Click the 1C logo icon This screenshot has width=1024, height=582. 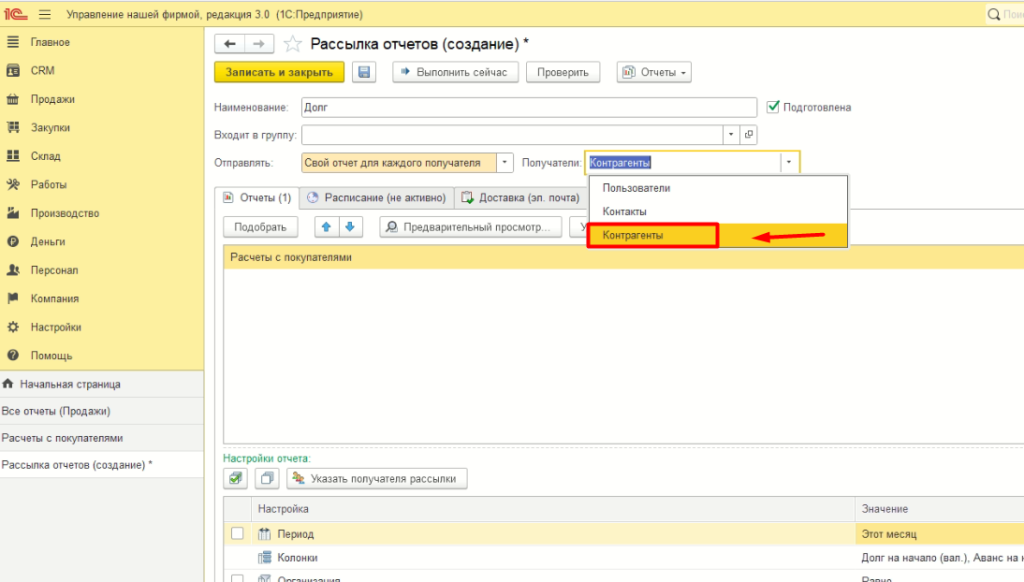(x=16, y=14)
